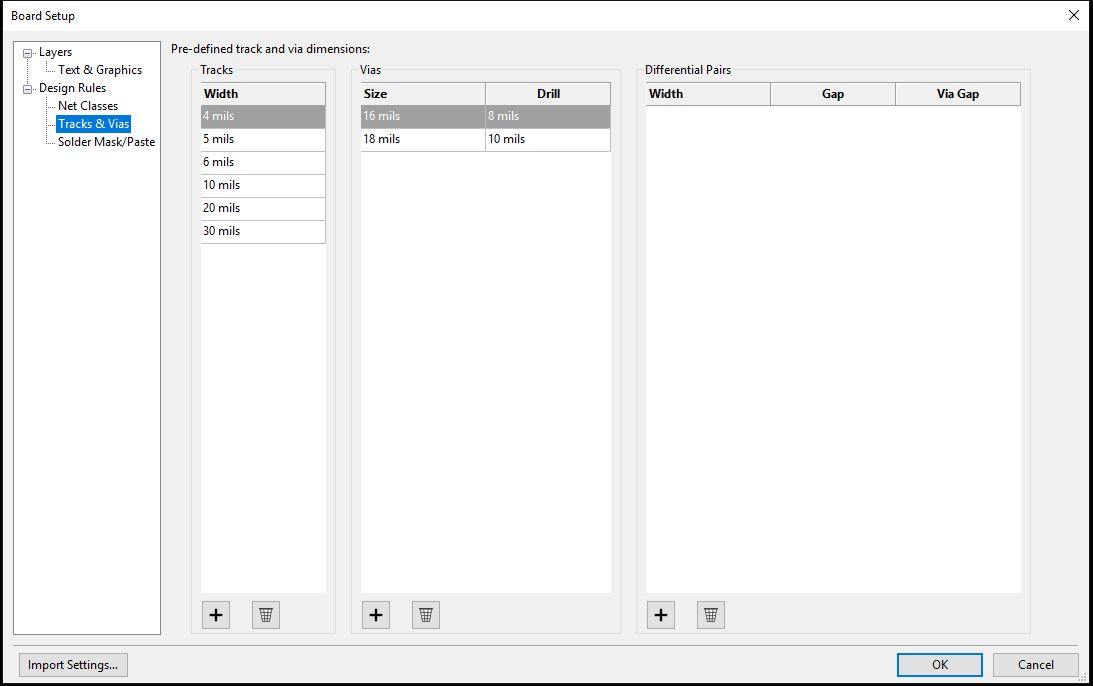Delete the selected differential pair row
Screen dimensions: 1093x686
point(710,615)
